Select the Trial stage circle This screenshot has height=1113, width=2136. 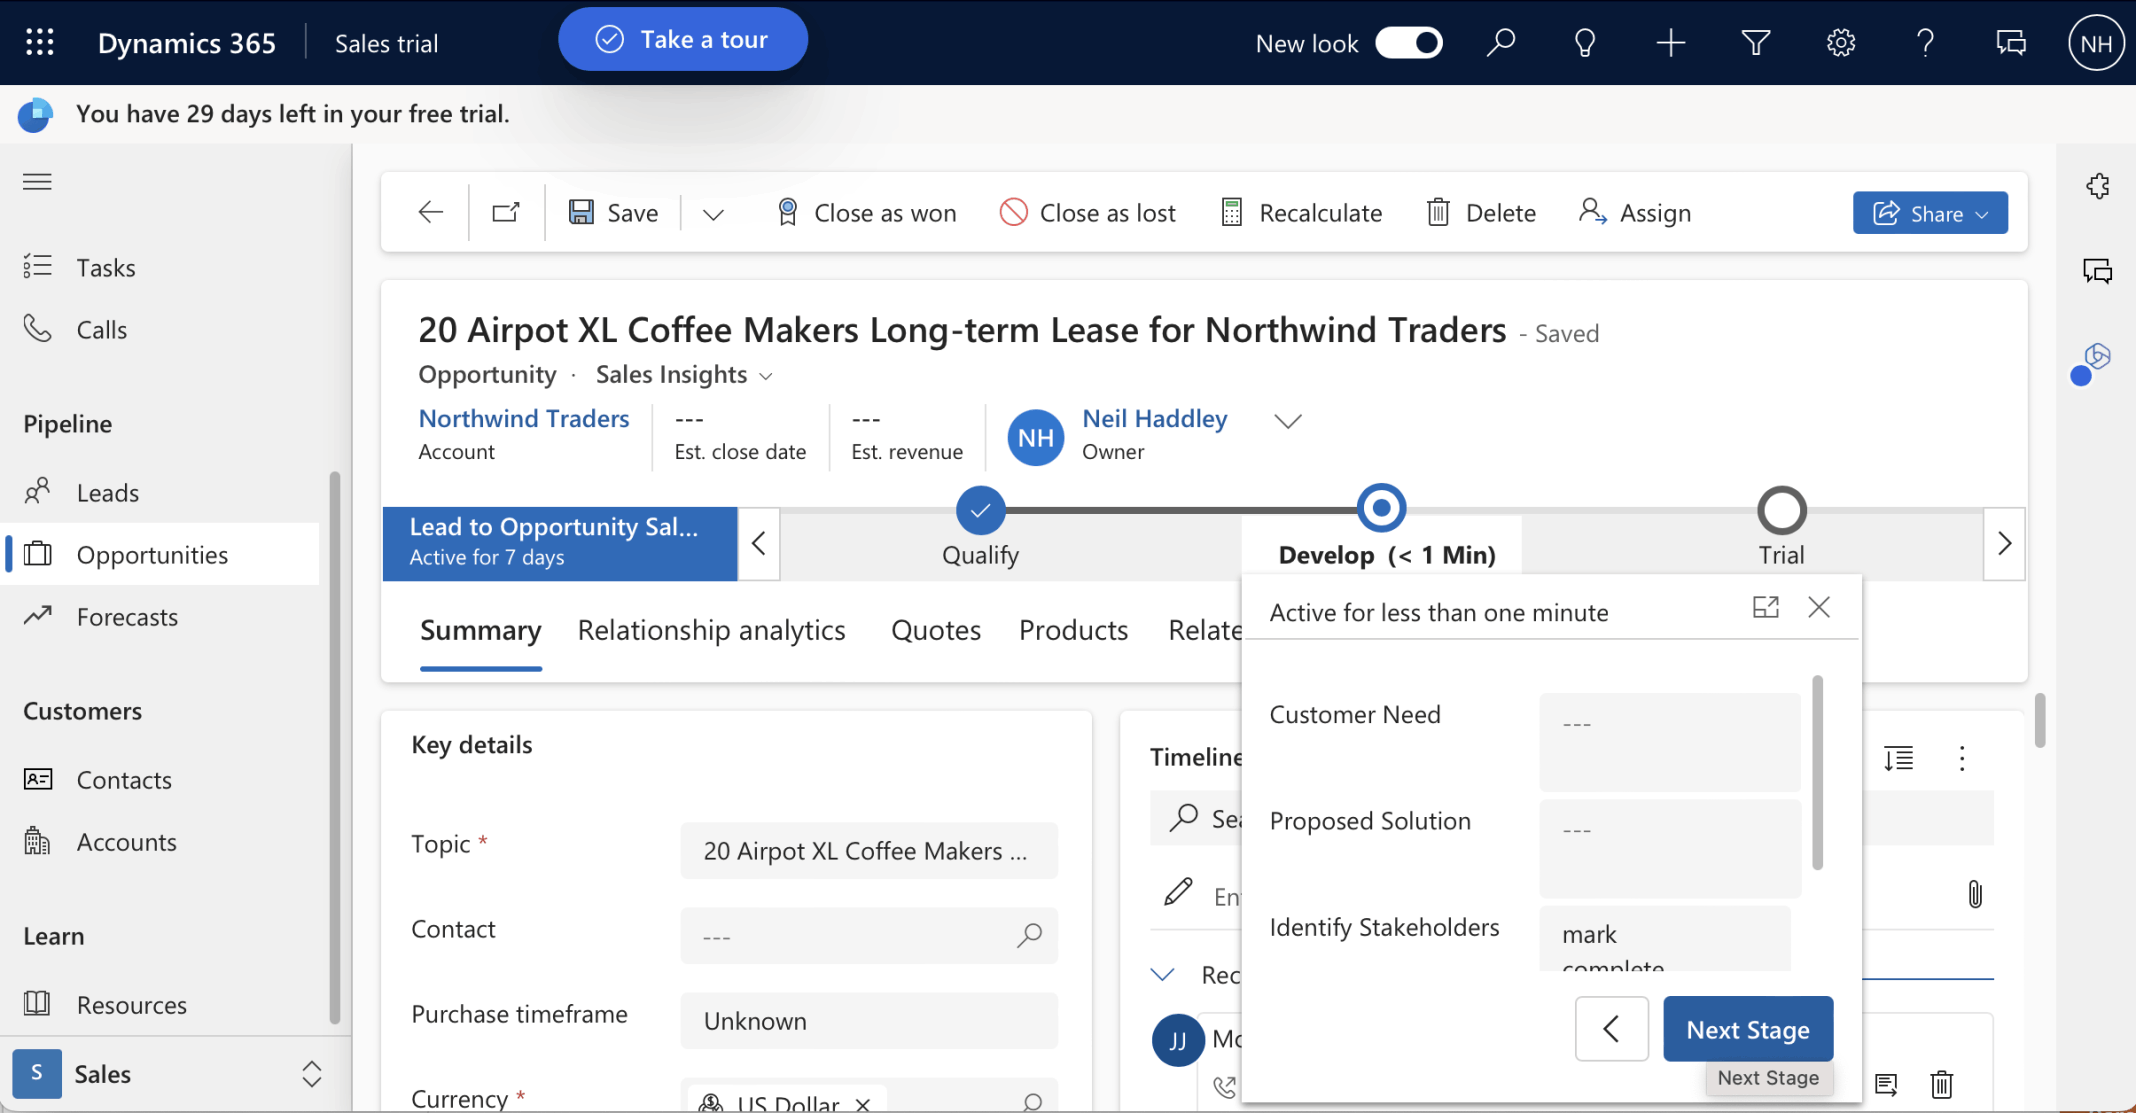1781,510
